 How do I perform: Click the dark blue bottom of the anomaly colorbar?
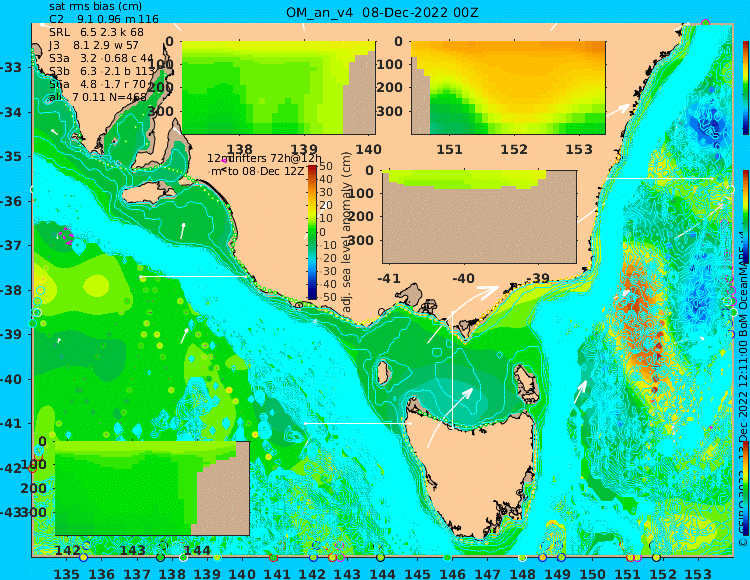point(312,297)
